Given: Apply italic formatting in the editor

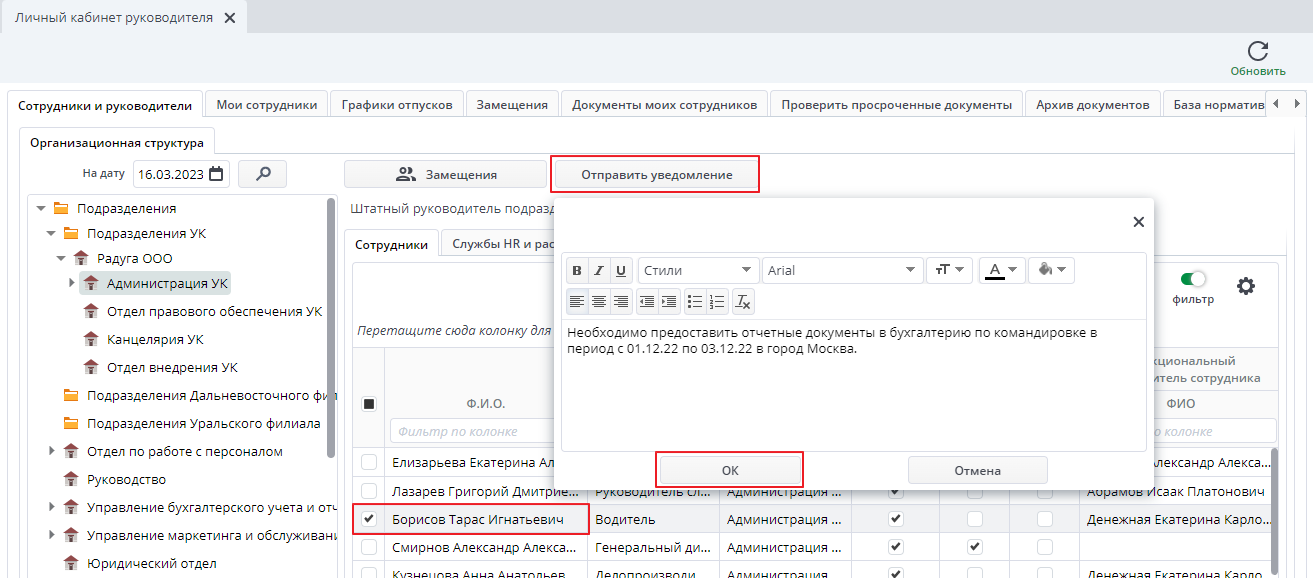Looking at the screenshot, I should (x=598, y=271).
